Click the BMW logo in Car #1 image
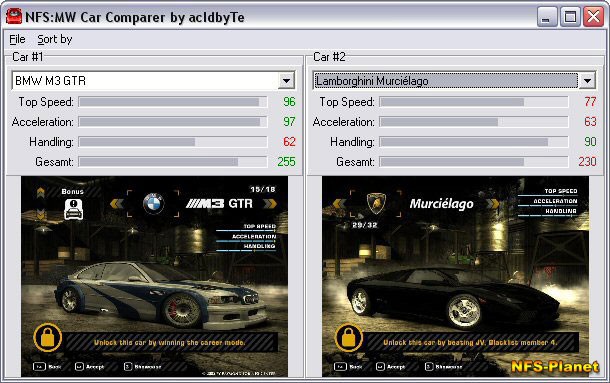This screenshot has height=383, width=610. pos(153,204)
